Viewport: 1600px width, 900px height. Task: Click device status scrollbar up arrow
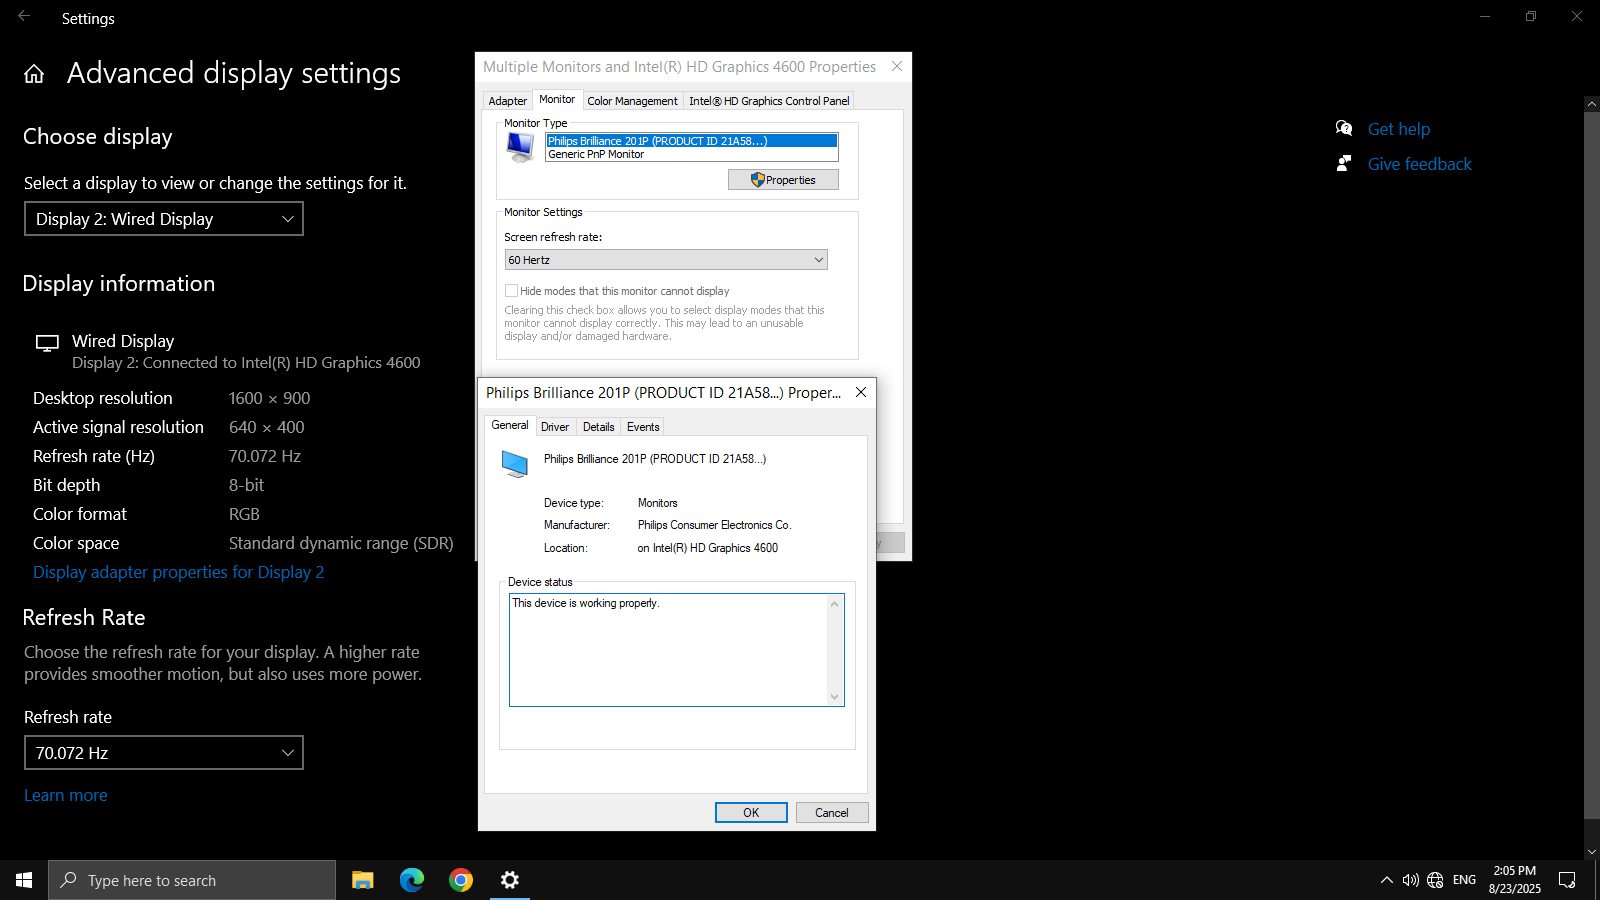tap(835, 603)
